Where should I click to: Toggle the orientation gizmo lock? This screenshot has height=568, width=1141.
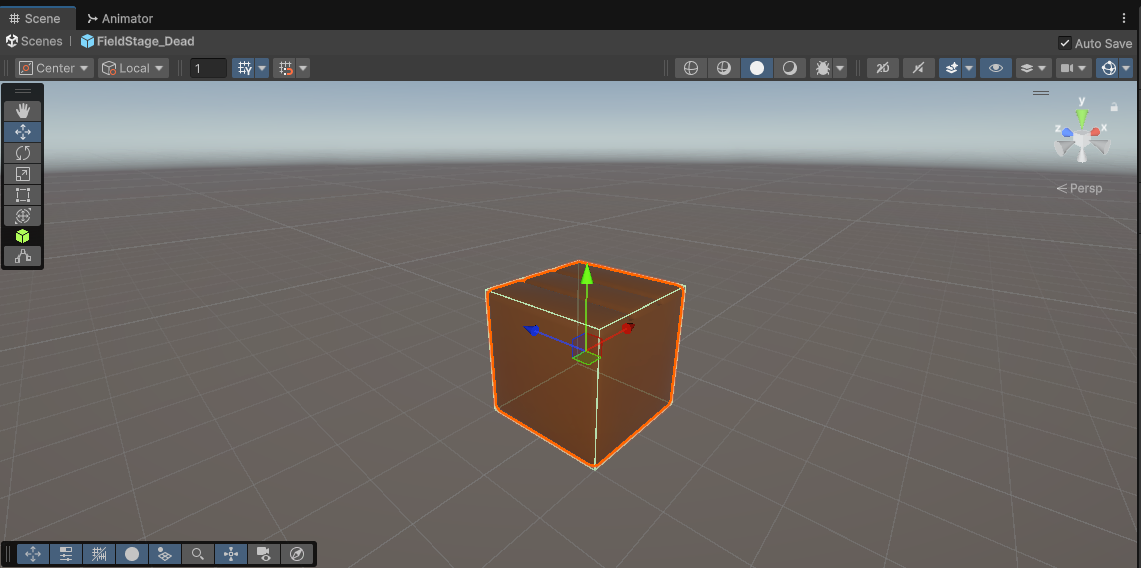click(1114, 106)
